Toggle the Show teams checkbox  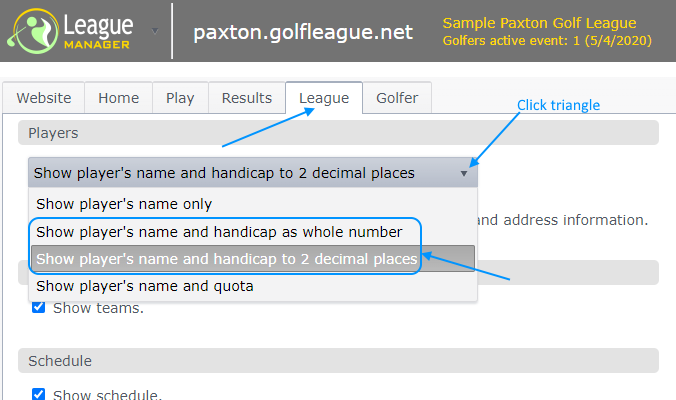[x=38, y=307]
